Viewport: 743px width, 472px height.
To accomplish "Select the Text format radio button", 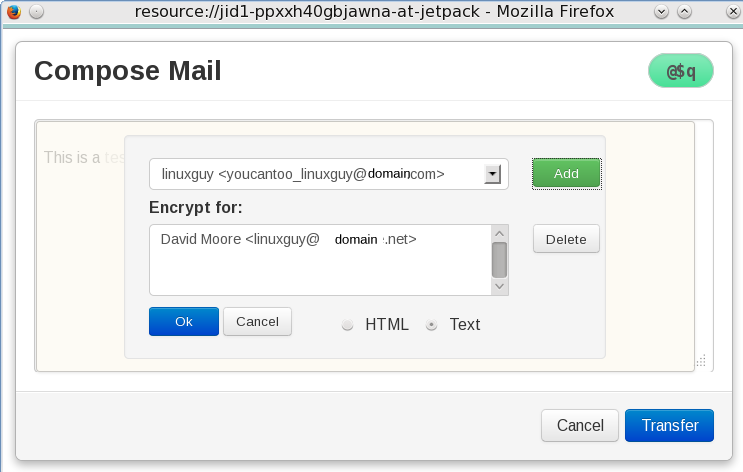I will click(x=432, y=325).
